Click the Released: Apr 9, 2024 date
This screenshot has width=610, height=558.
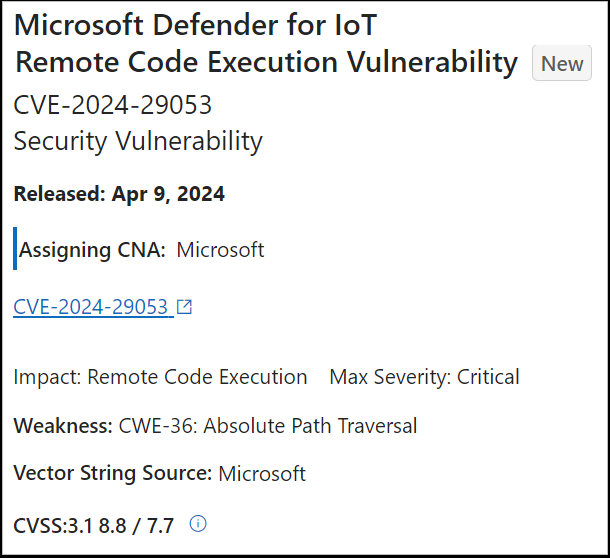119,194
